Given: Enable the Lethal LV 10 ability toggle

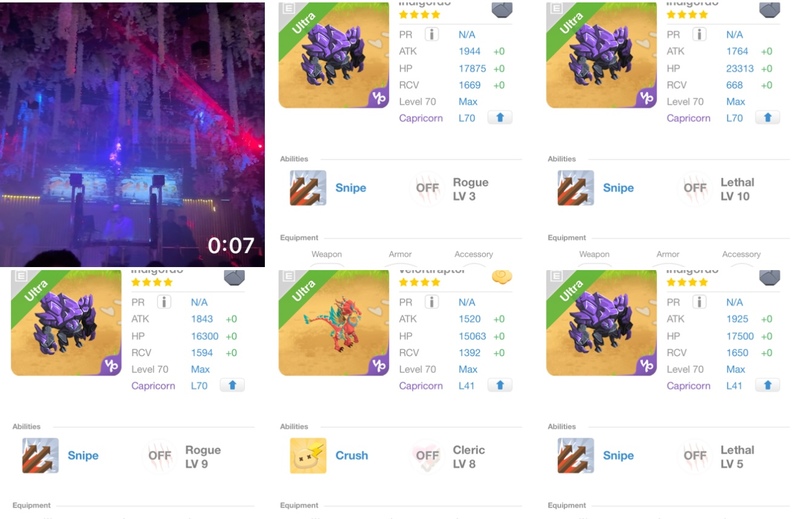Looking at the screenshot, I should (695, 188).
